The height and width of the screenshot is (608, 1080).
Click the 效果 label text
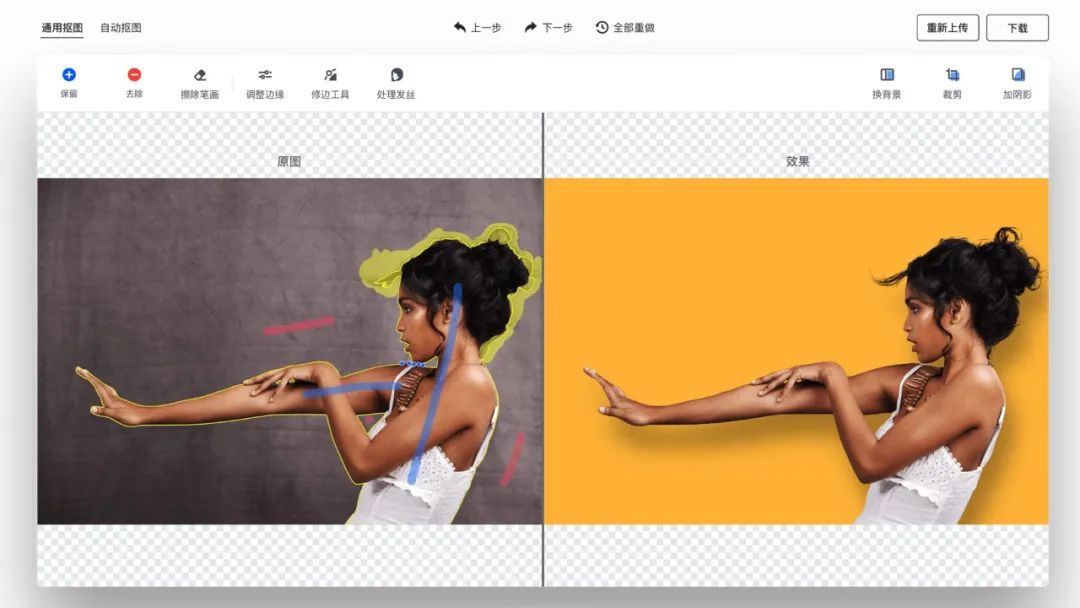(798, 161)
